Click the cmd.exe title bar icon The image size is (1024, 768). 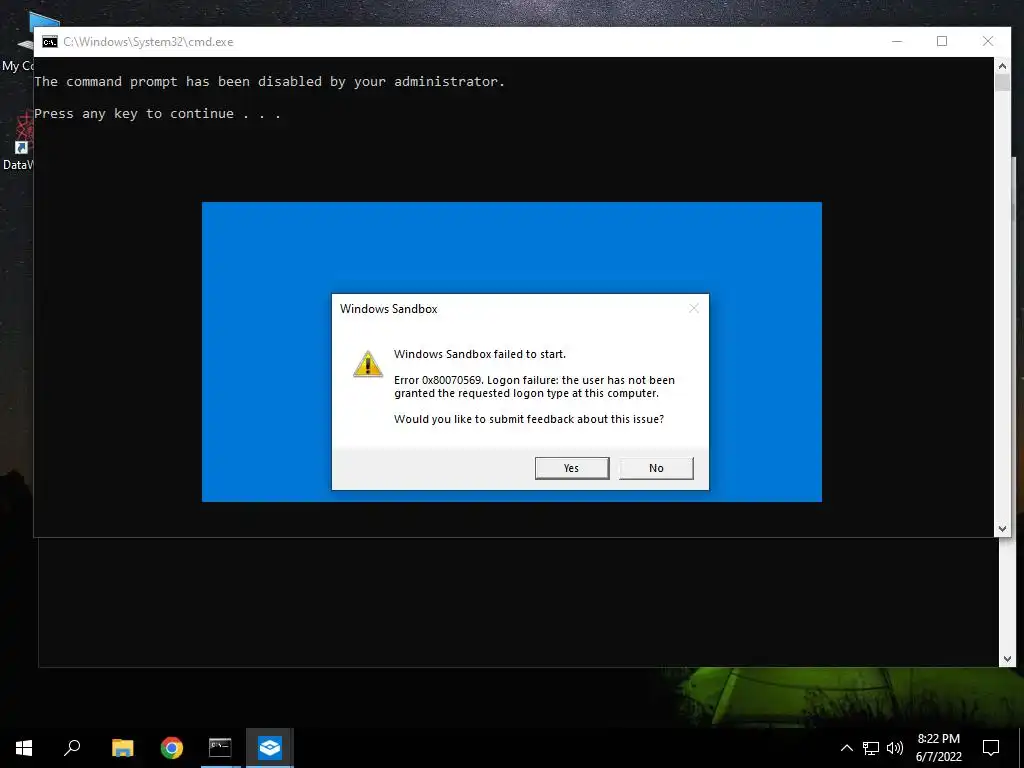tap(50, 42)
